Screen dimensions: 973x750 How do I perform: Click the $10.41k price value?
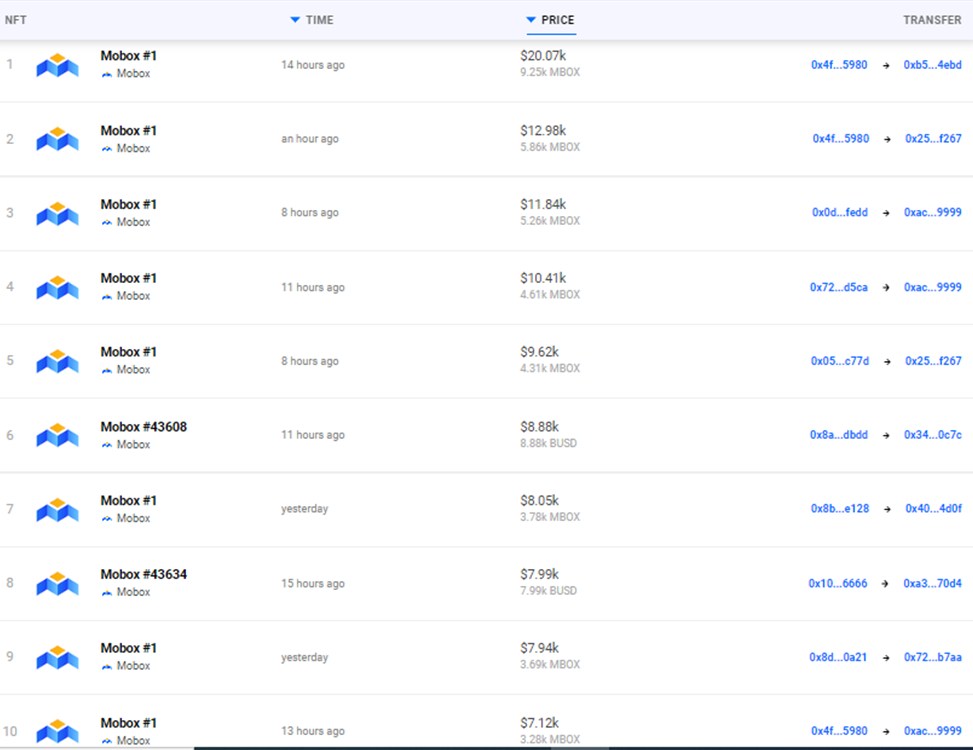point(543,279)
